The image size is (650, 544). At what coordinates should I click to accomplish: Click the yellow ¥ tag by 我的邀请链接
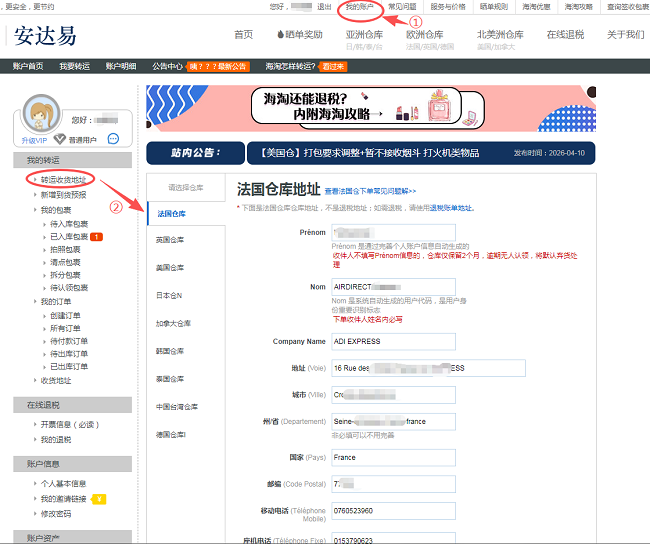click(x=99, y=498)
